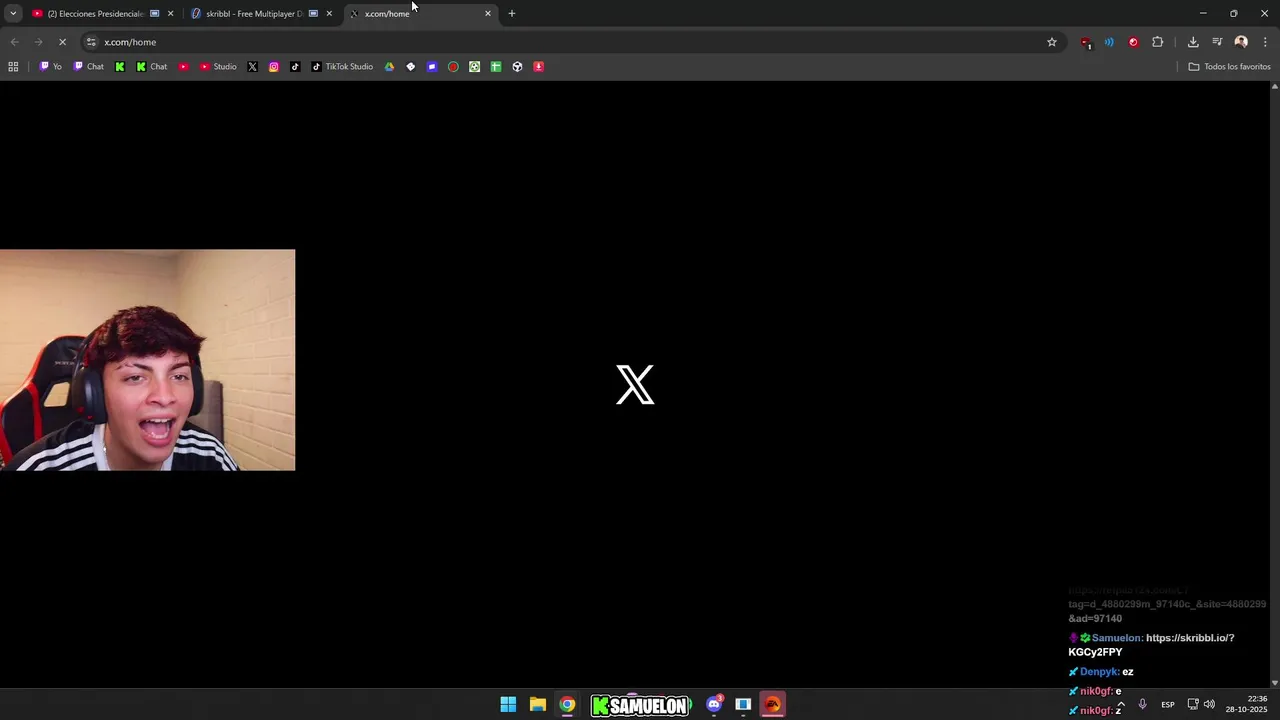Open the white diamond bookmark icon
This screenshot has height=720, width=1280.
[x=410, y=67]
